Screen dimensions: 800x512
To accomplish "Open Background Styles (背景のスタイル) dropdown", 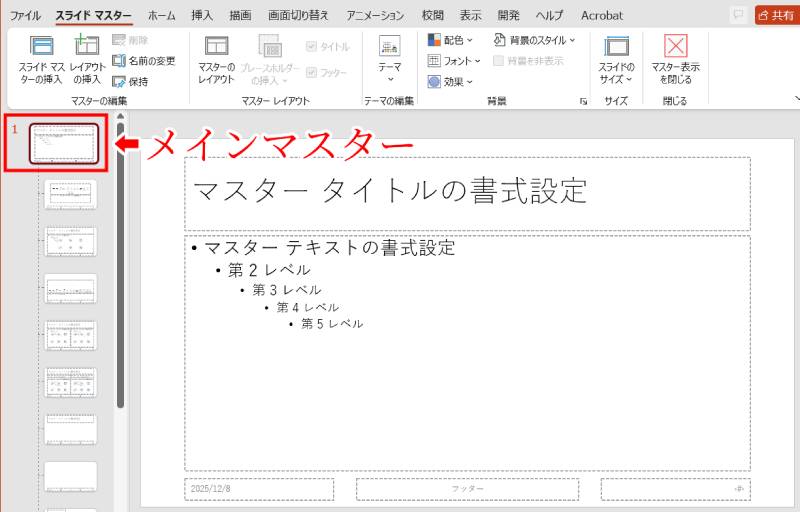I will [x=534, y=40].
